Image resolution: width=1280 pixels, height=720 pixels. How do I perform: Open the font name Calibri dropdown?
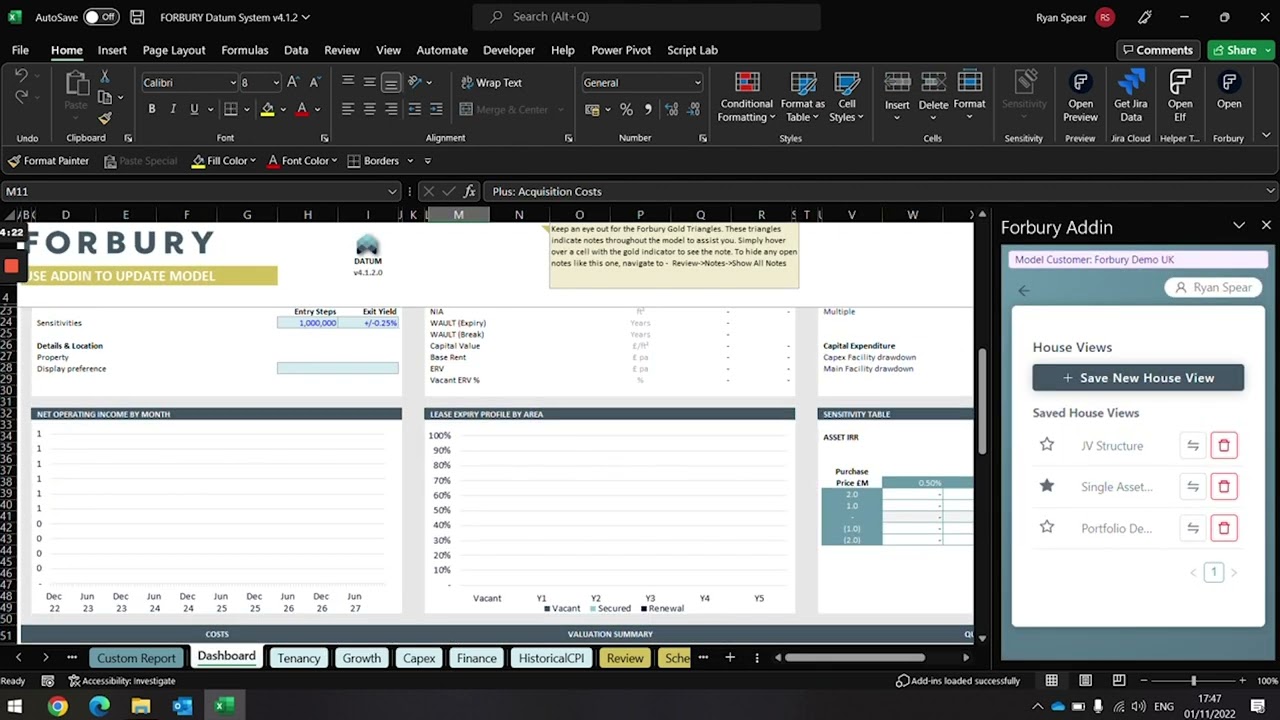click(233, 83)
